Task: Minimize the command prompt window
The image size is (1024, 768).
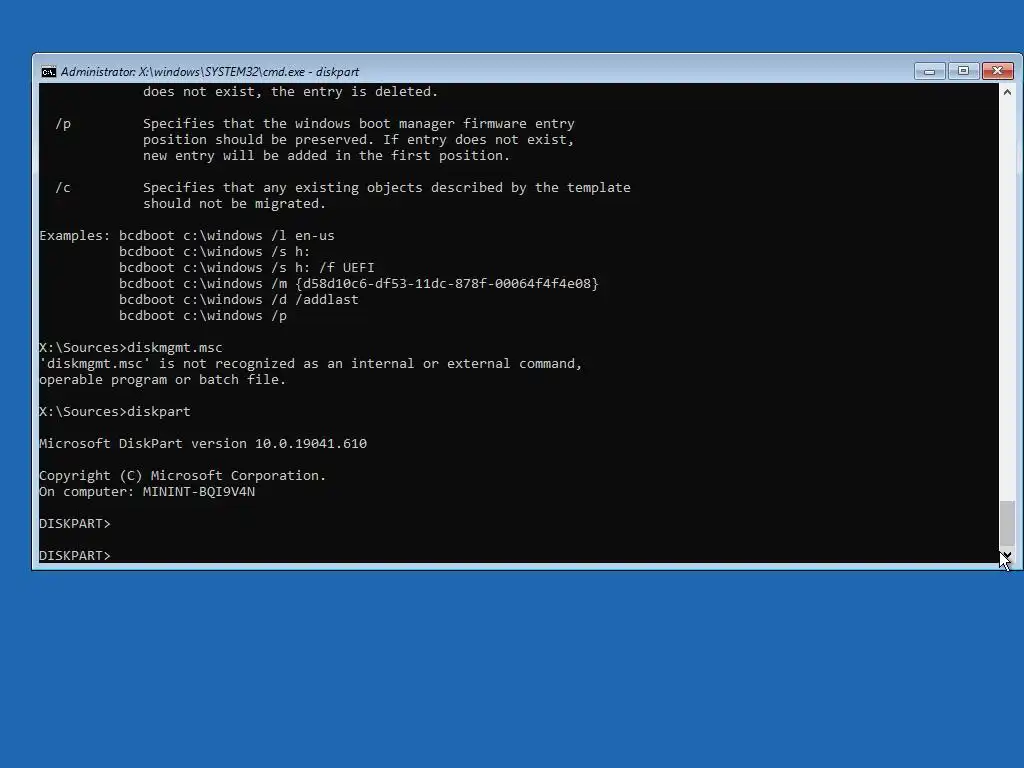Action: point(929,71)
